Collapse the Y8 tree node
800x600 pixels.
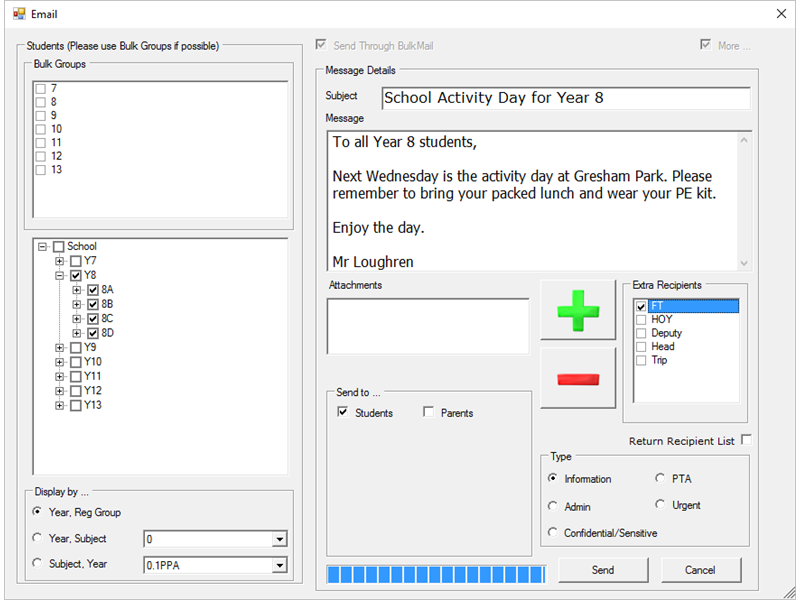point(60,275)
